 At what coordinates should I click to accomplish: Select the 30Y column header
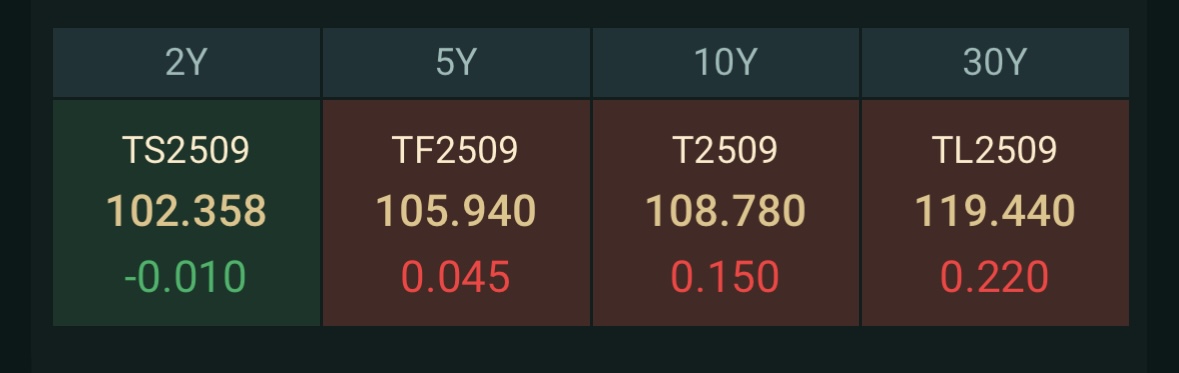[995, 62]
